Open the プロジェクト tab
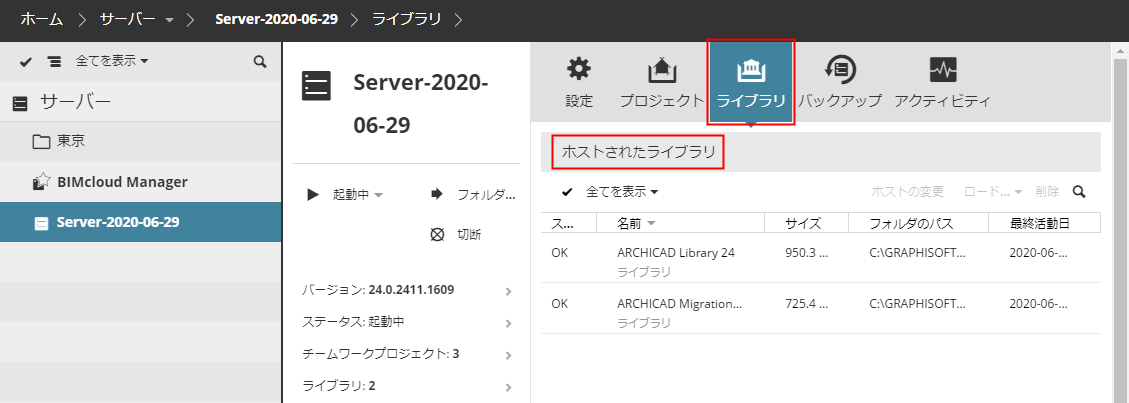The image size is (1129, 403). click(662, 83)
